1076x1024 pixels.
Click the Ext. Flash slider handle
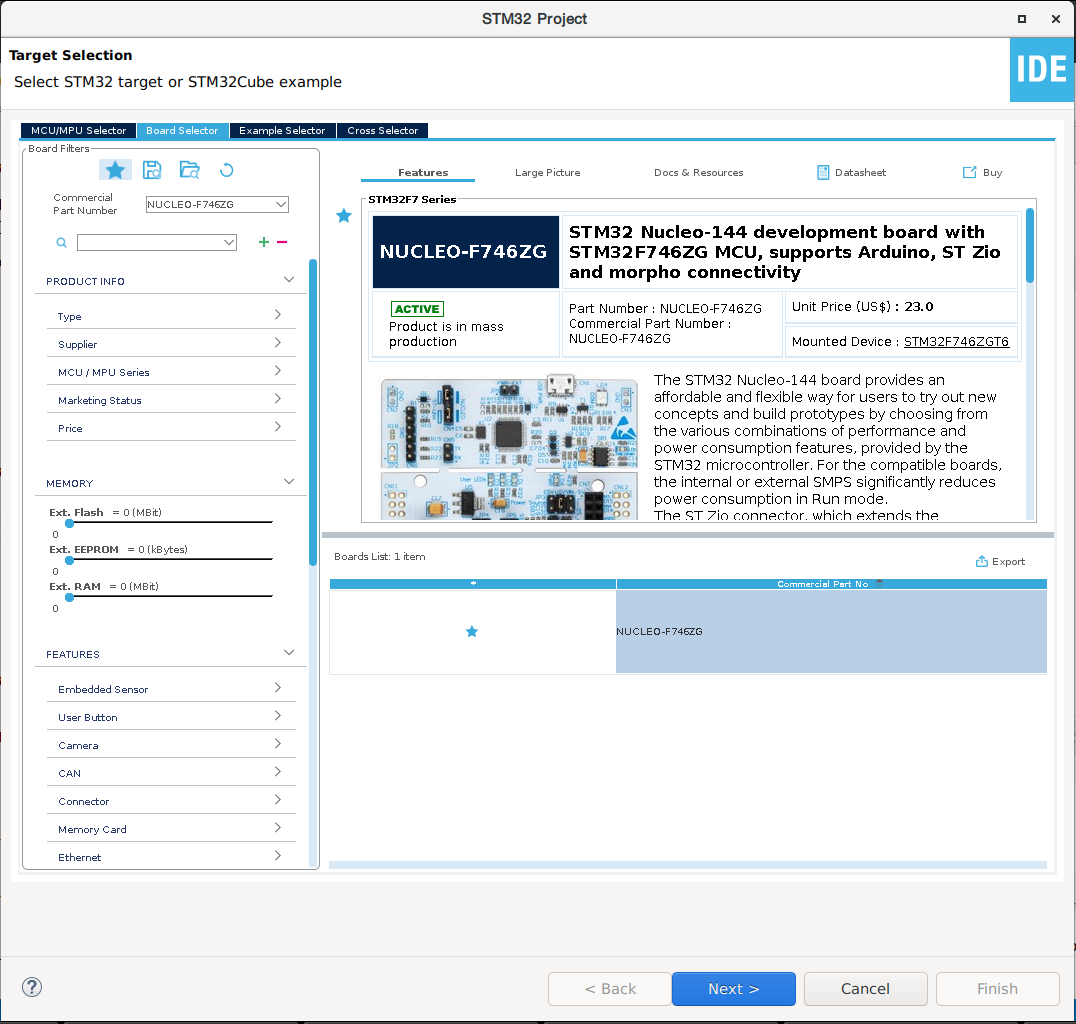tap(69, 523)
